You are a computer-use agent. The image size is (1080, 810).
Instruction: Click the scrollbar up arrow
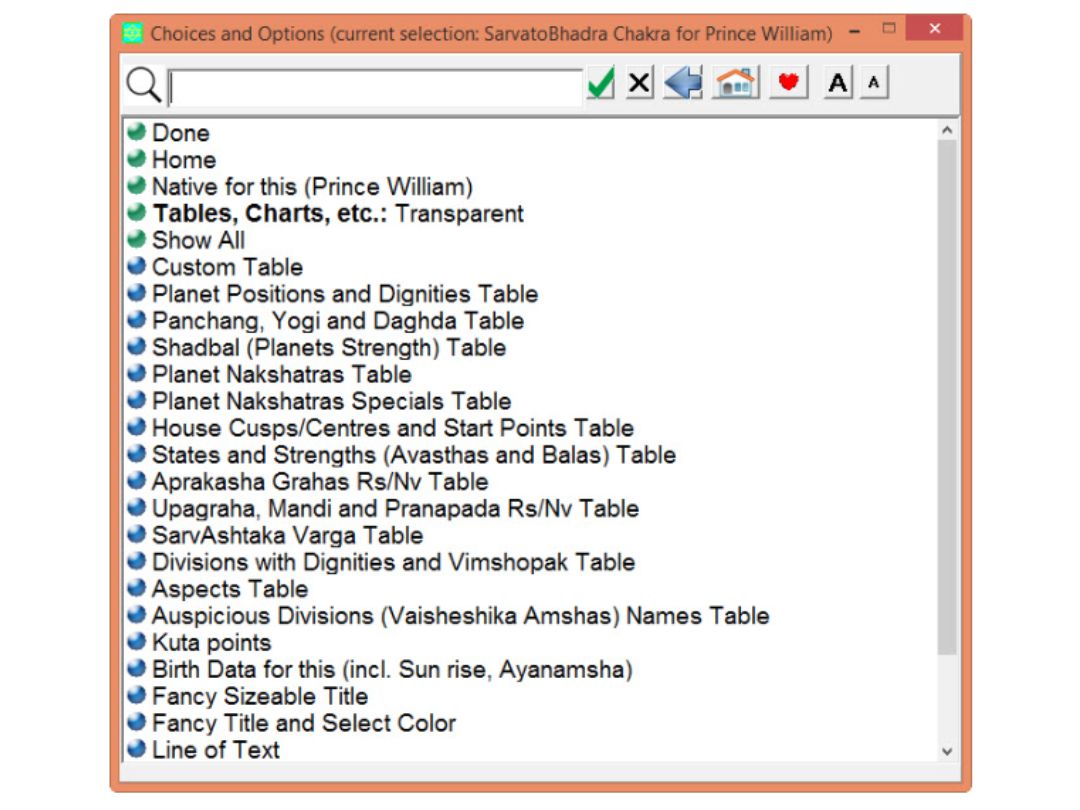(947, 130)
